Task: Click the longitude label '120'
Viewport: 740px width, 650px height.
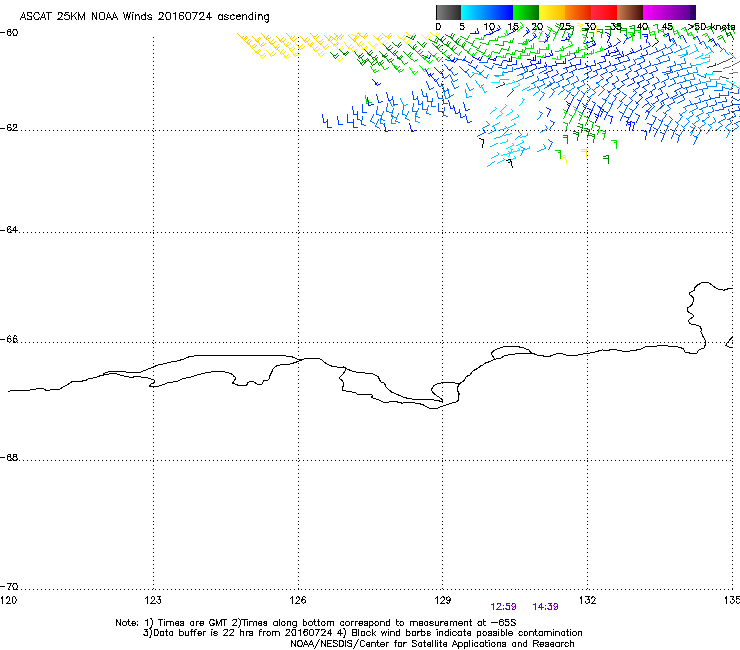Action: [8, 600]
